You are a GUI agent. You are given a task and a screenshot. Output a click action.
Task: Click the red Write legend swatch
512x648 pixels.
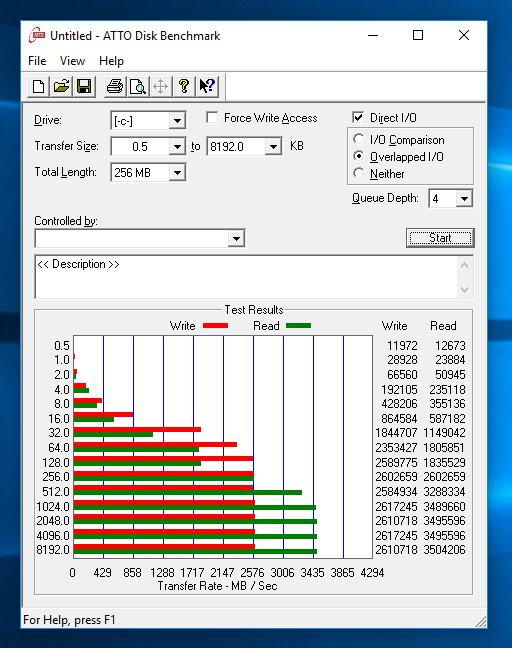[215, 326]
